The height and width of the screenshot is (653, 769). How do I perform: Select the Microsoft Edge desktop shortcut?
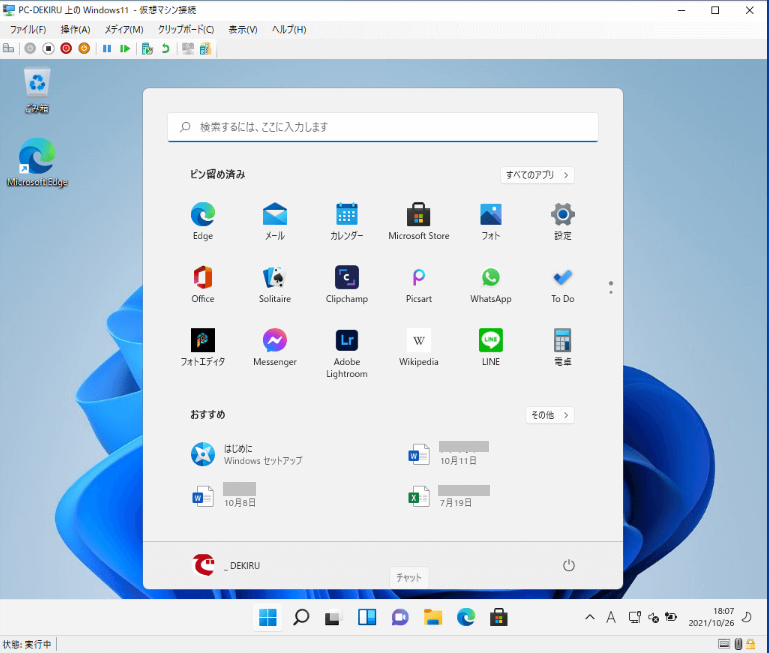pos(37,162)
